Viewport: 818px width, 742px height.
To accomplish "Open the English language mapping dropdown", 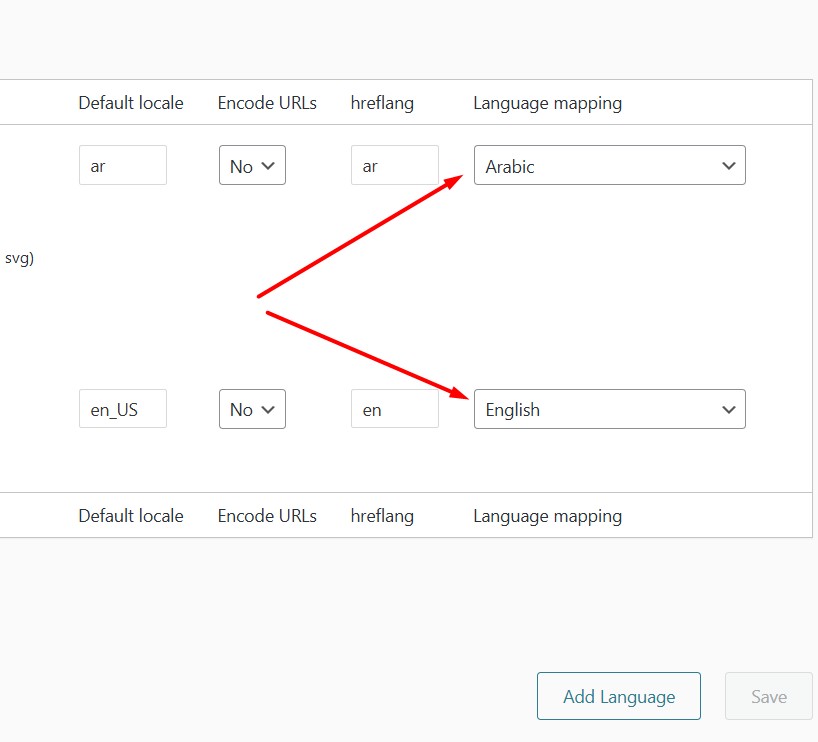I will 609,409.
